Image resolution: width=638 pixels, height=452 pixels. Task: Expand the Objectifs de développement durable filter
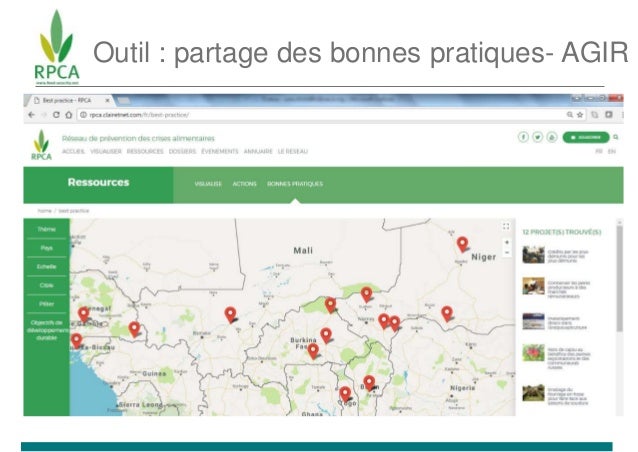(x=46, y=330)
